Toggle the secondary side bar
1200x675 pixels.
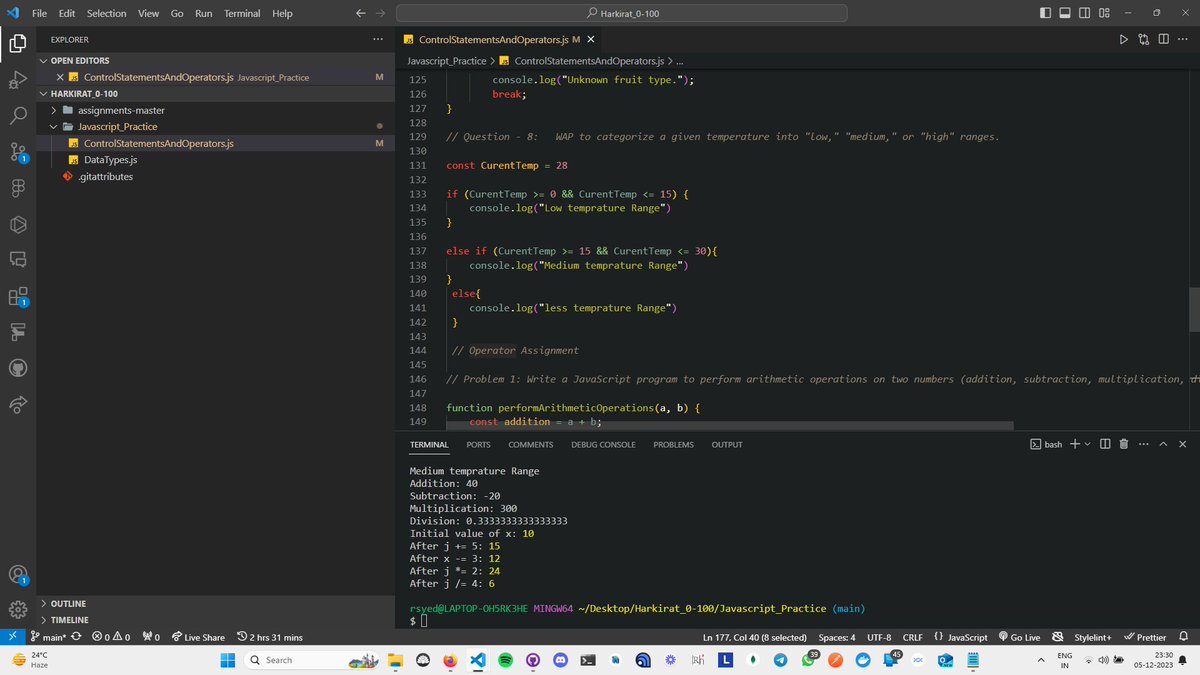pos(1084,13)
